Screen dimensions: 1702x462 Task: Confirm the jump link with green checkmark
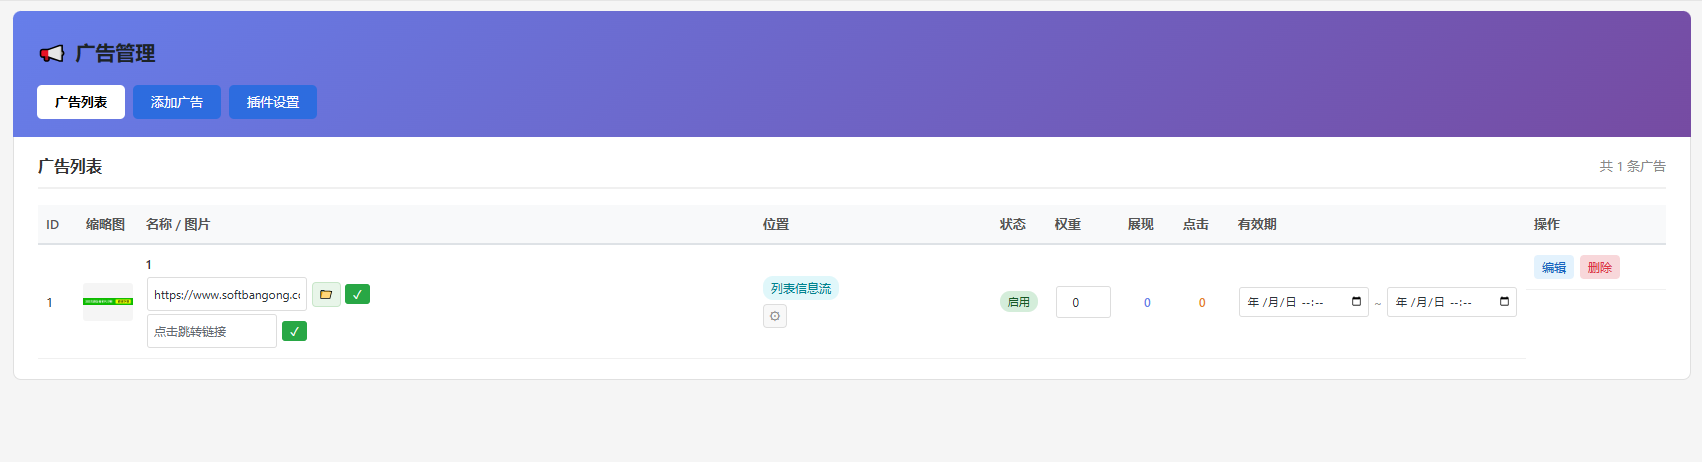294,331
